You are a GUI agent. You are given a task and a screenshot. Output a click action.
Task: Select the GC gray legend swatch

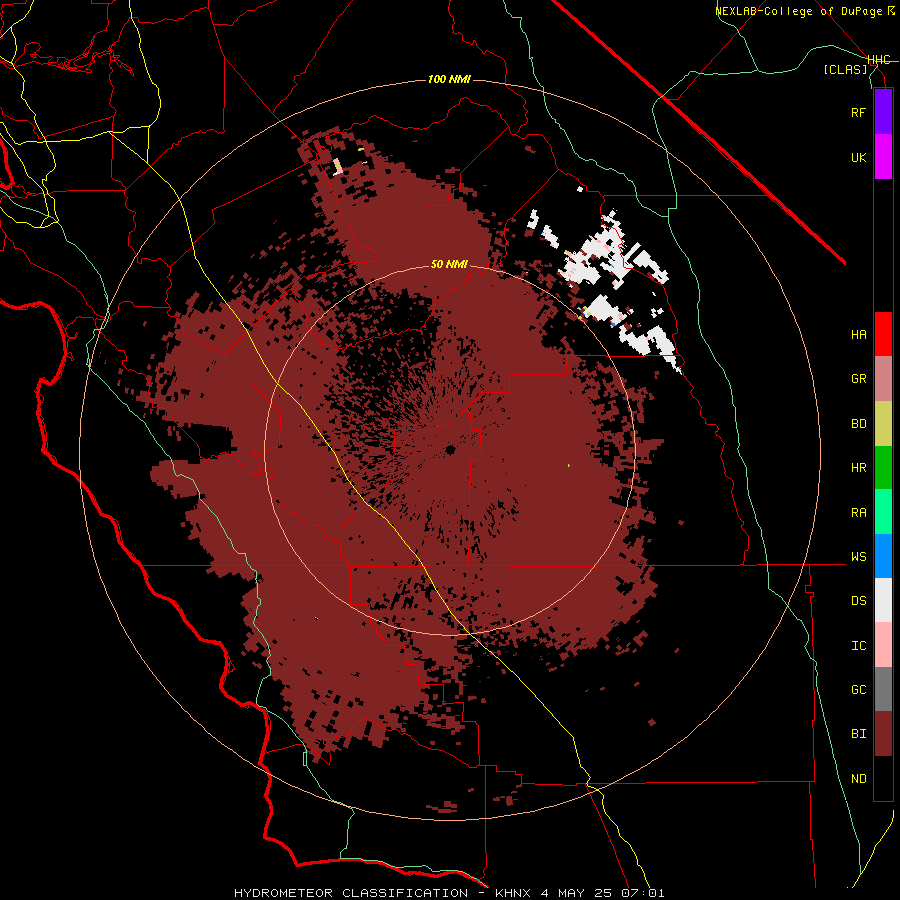tap(883, 689)
